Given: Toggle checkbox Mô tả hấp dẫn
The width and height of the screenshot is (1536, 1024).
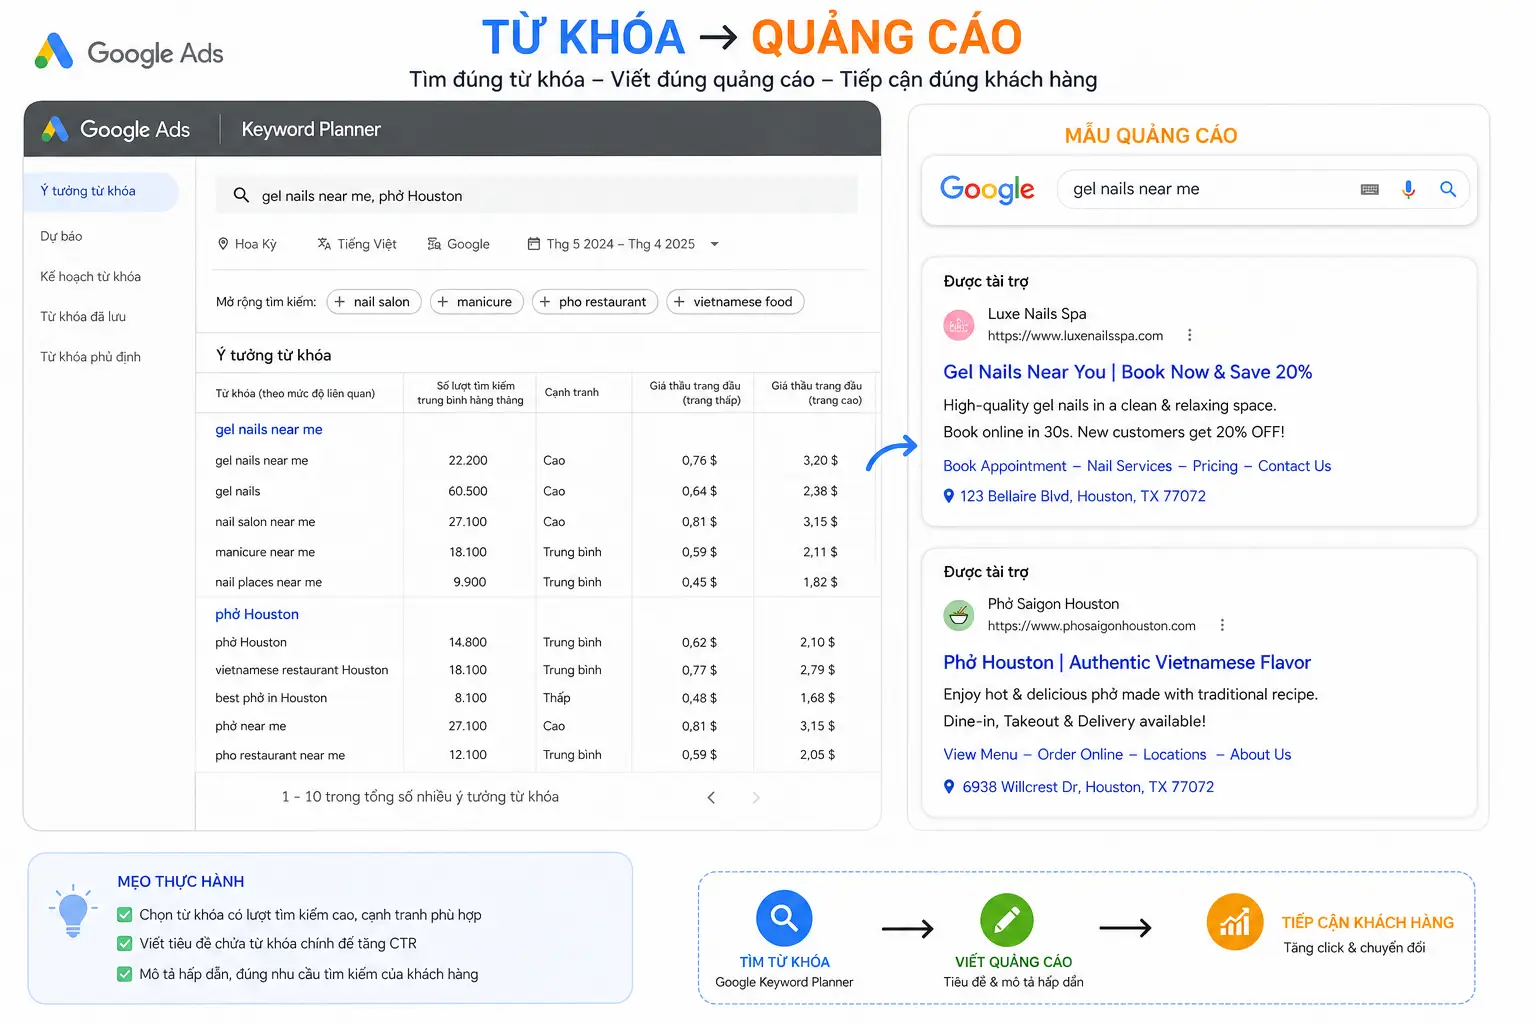Looking at the screenshot, I should [125, 974].
